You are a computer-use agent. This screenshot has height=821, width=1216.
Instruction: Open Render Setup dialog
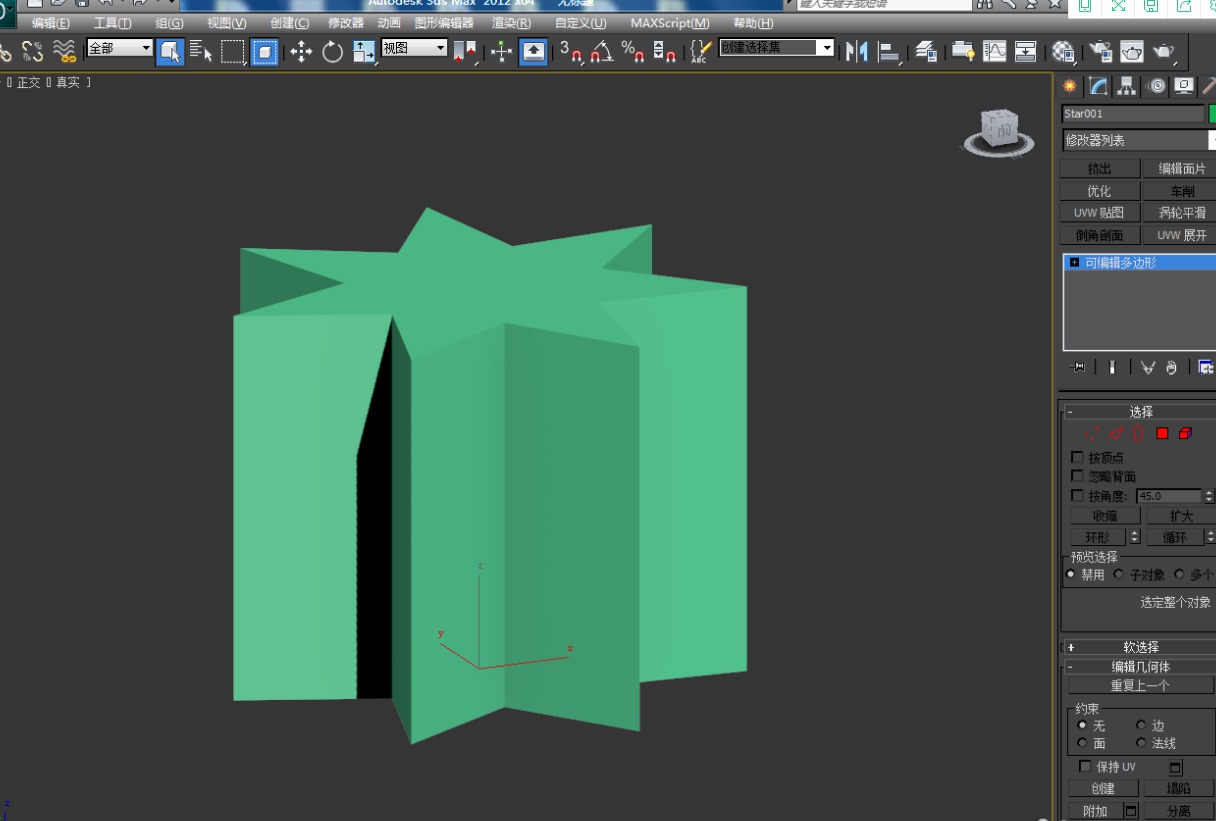pyautogui.click(x=1101, y=51)
